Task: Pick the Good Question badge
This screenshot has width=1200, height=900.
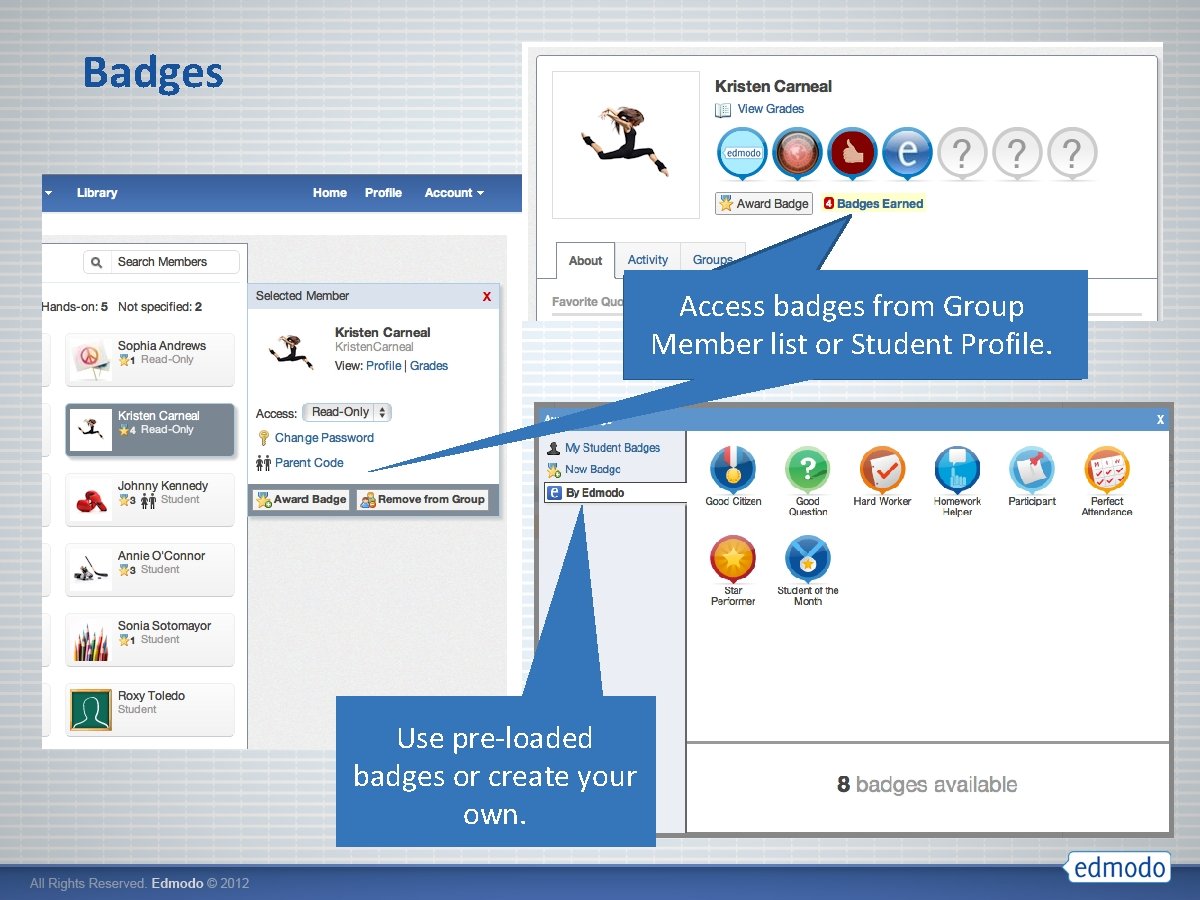Action: (x=807, y=468)
